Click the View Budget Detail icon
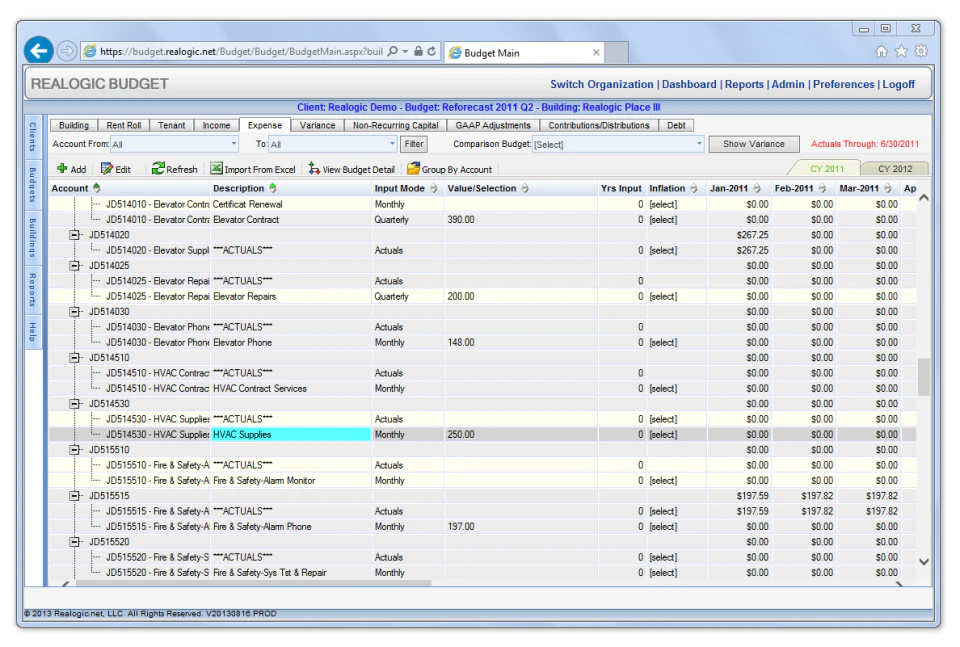Viewport: 960px width, 647px height. point(314,168)
